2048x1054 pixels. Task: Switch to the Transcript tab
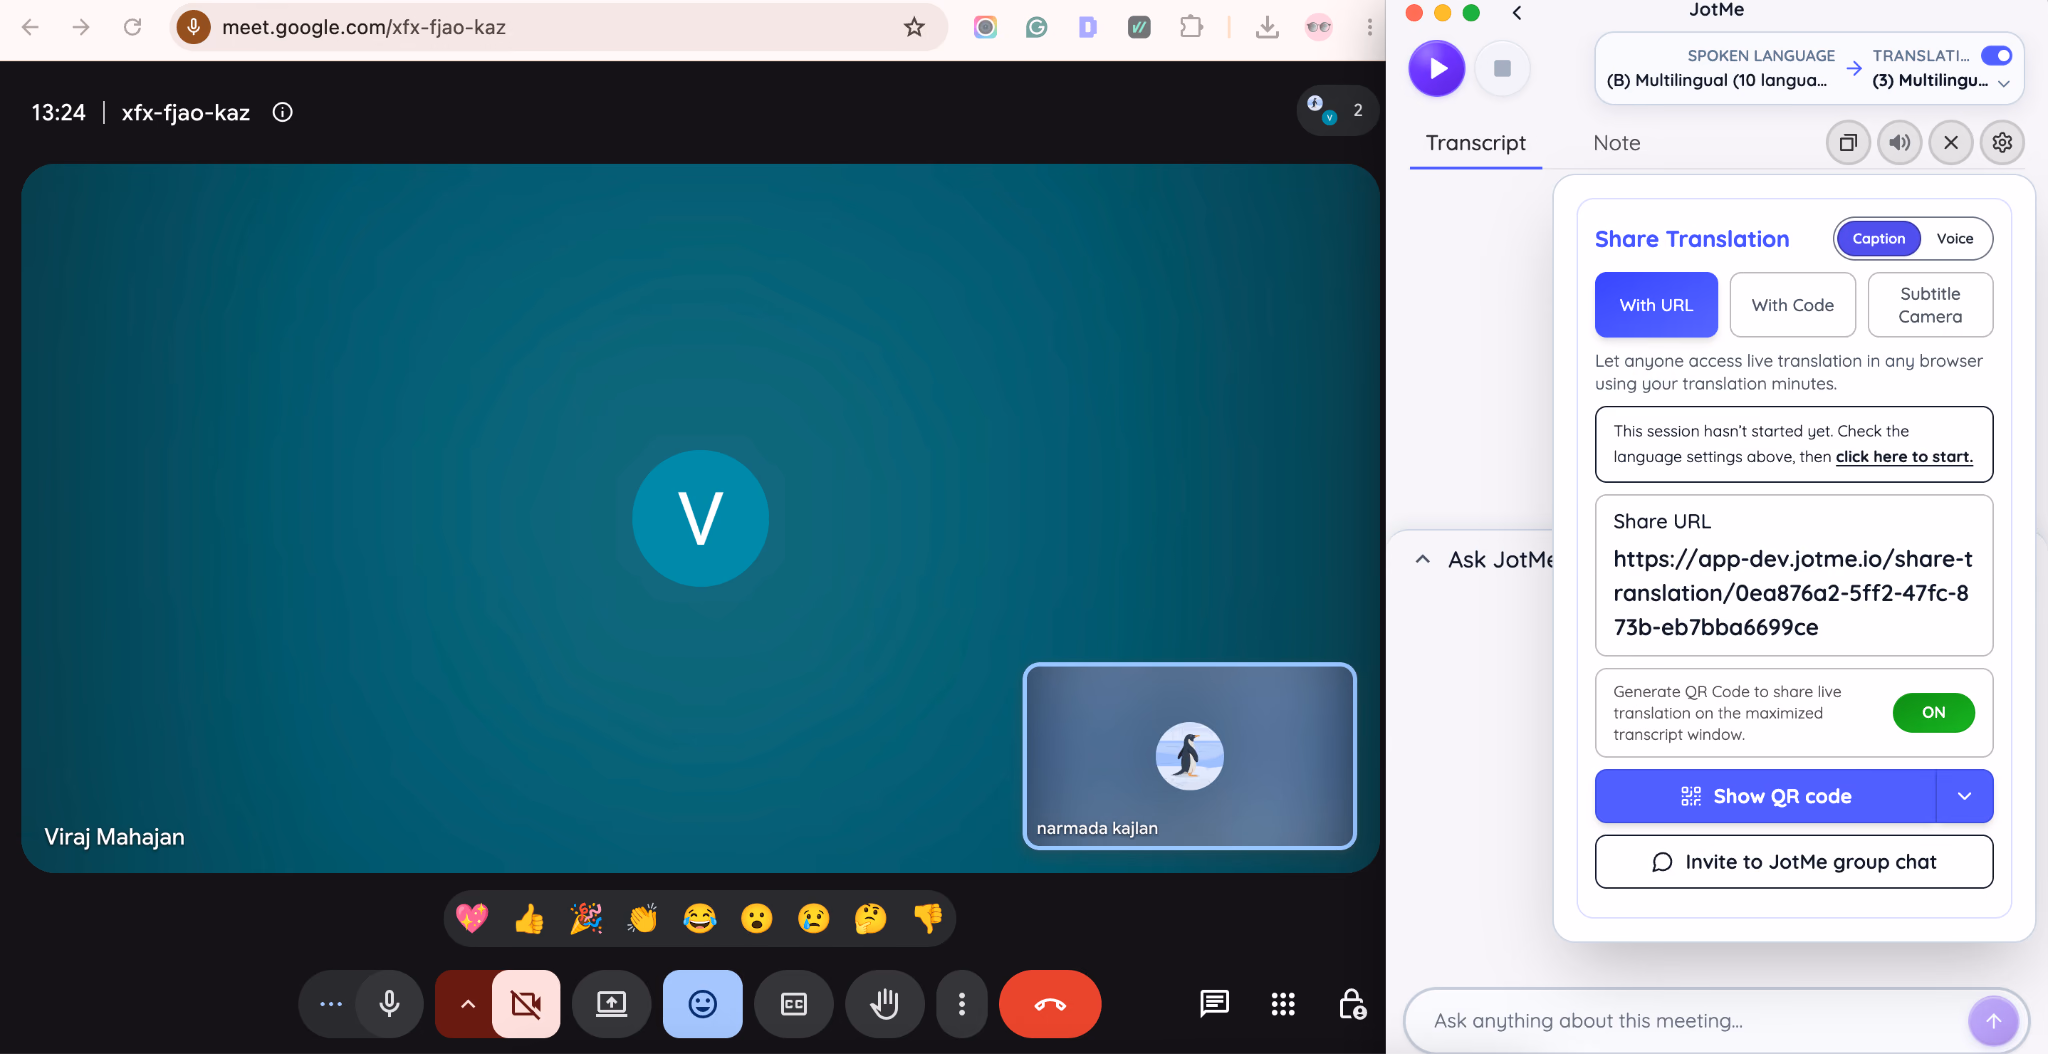coord(1475,143)
